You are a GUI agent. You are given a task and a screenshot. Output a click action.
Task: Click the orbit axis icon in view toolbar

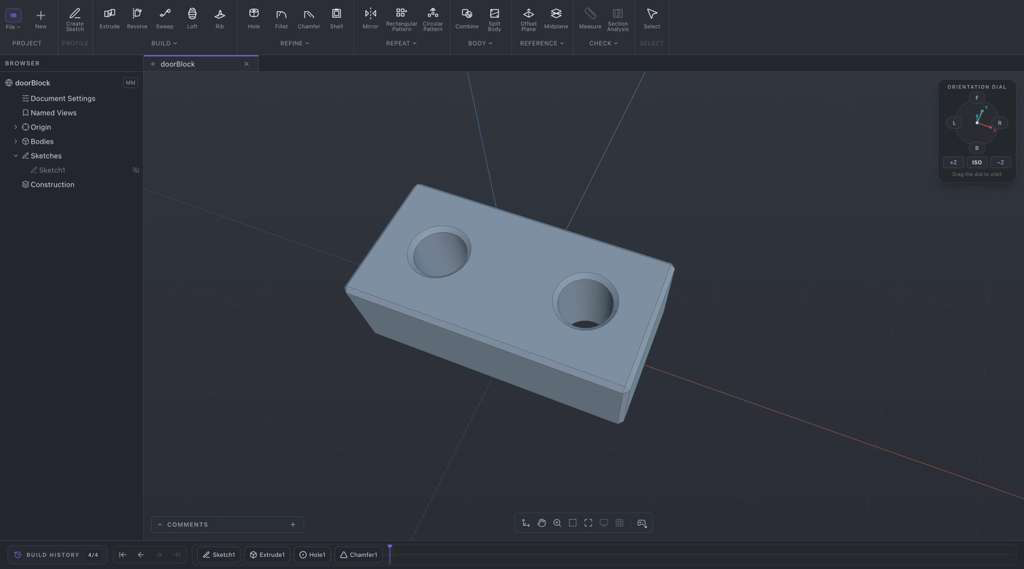click(526, 523)
